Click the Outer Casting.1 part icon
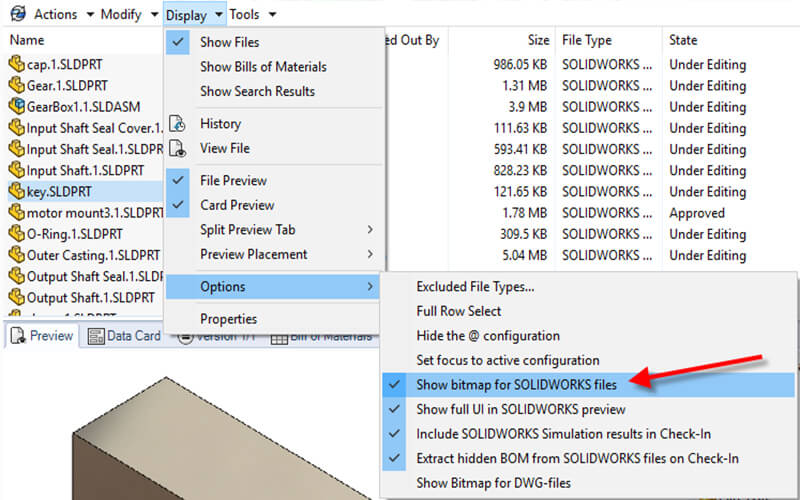800x500 pixels. 16,255
